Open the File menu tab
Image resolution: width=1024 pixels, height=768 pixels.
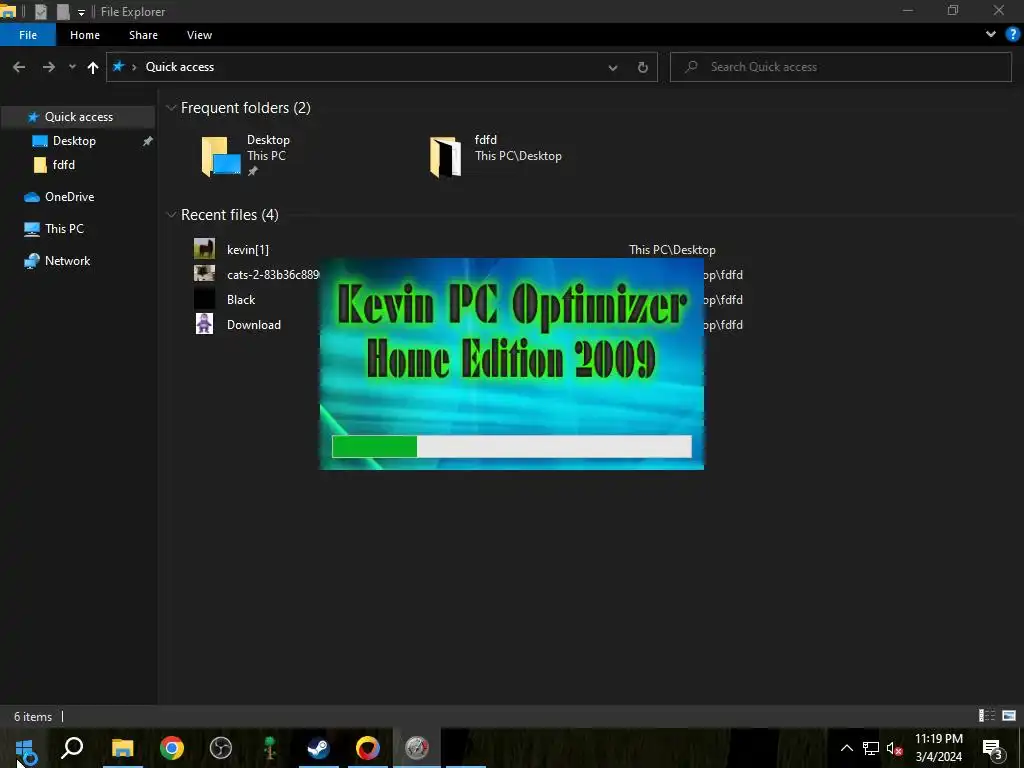(x=28, y=35)
